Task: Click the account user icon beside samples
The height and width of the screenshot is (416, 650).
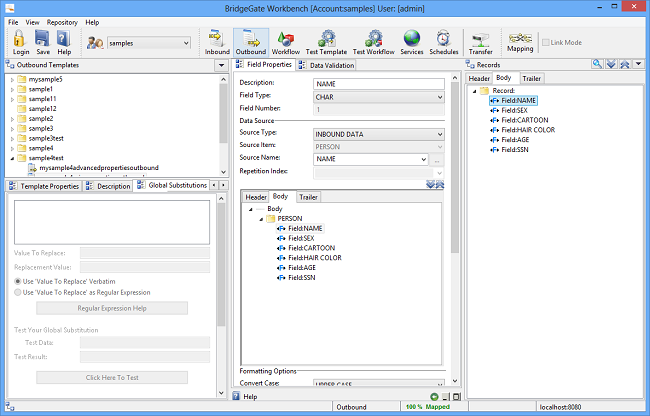Action: pos(95,42)
